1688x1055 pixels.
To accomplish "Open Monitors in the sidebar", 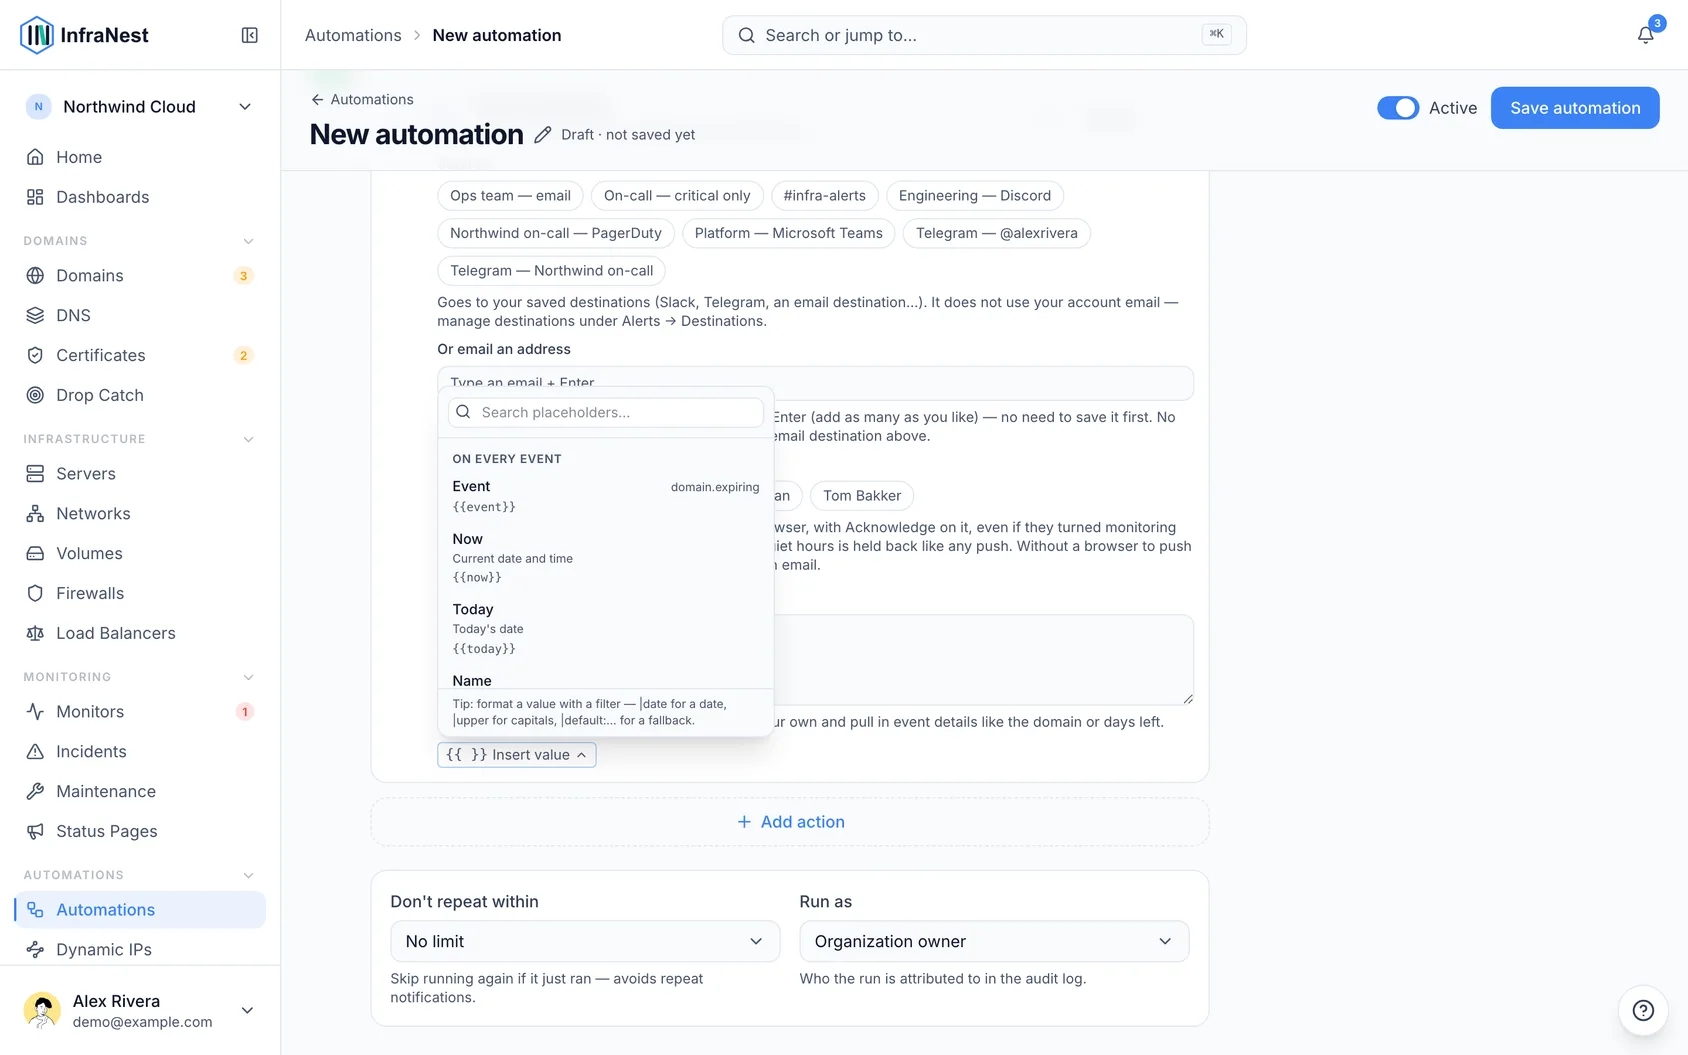I will (140, 711).
